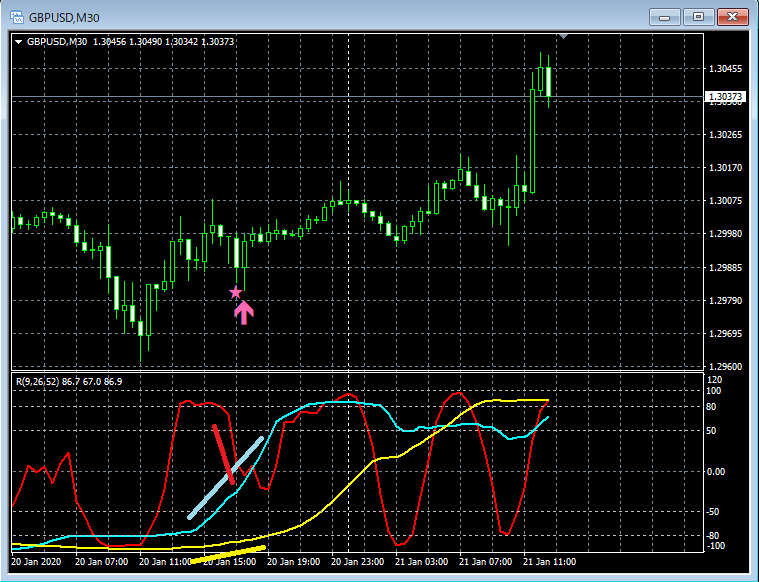Click time axis label 20 Jan 2020
The image size is (759, 582).
click(36, 562)
